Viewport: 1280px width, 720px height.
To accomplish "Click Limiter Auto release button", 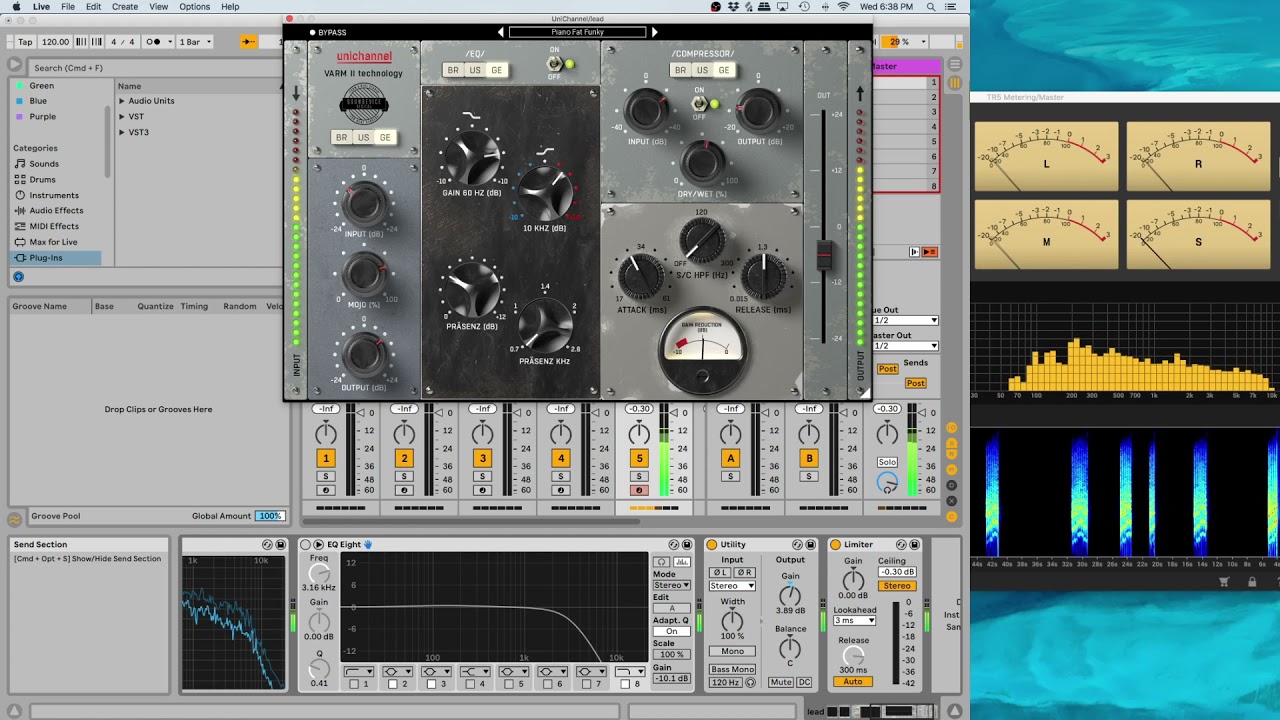I will [x=853, y=682].
